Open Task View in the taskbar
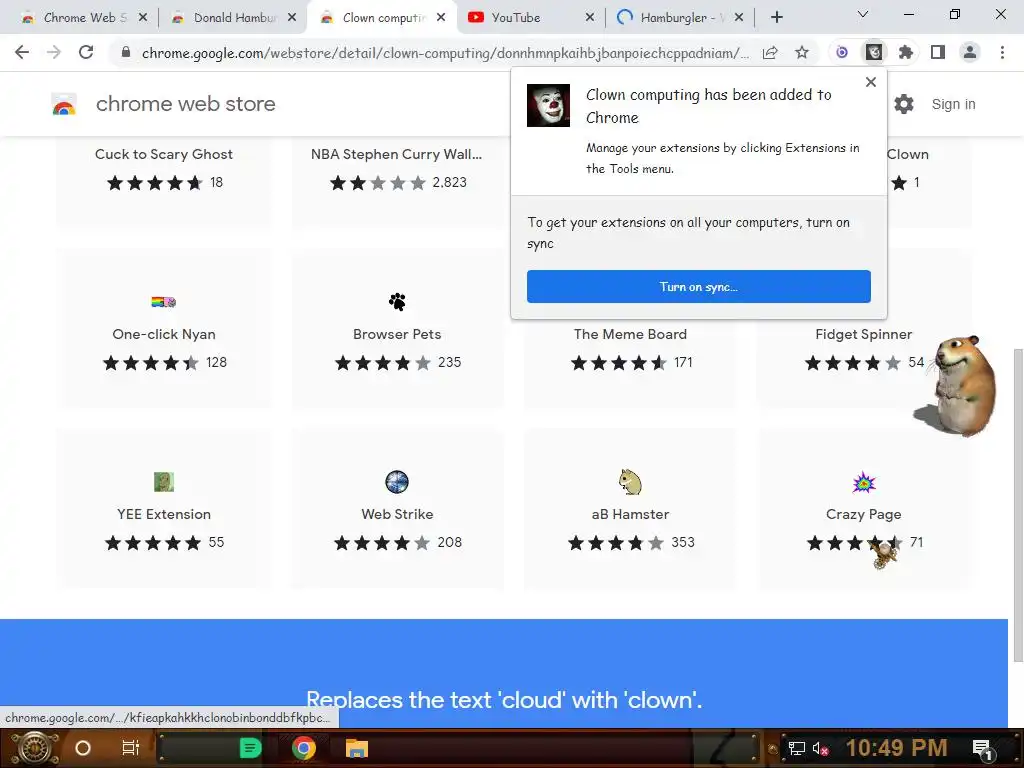 [x=131, y=748]
